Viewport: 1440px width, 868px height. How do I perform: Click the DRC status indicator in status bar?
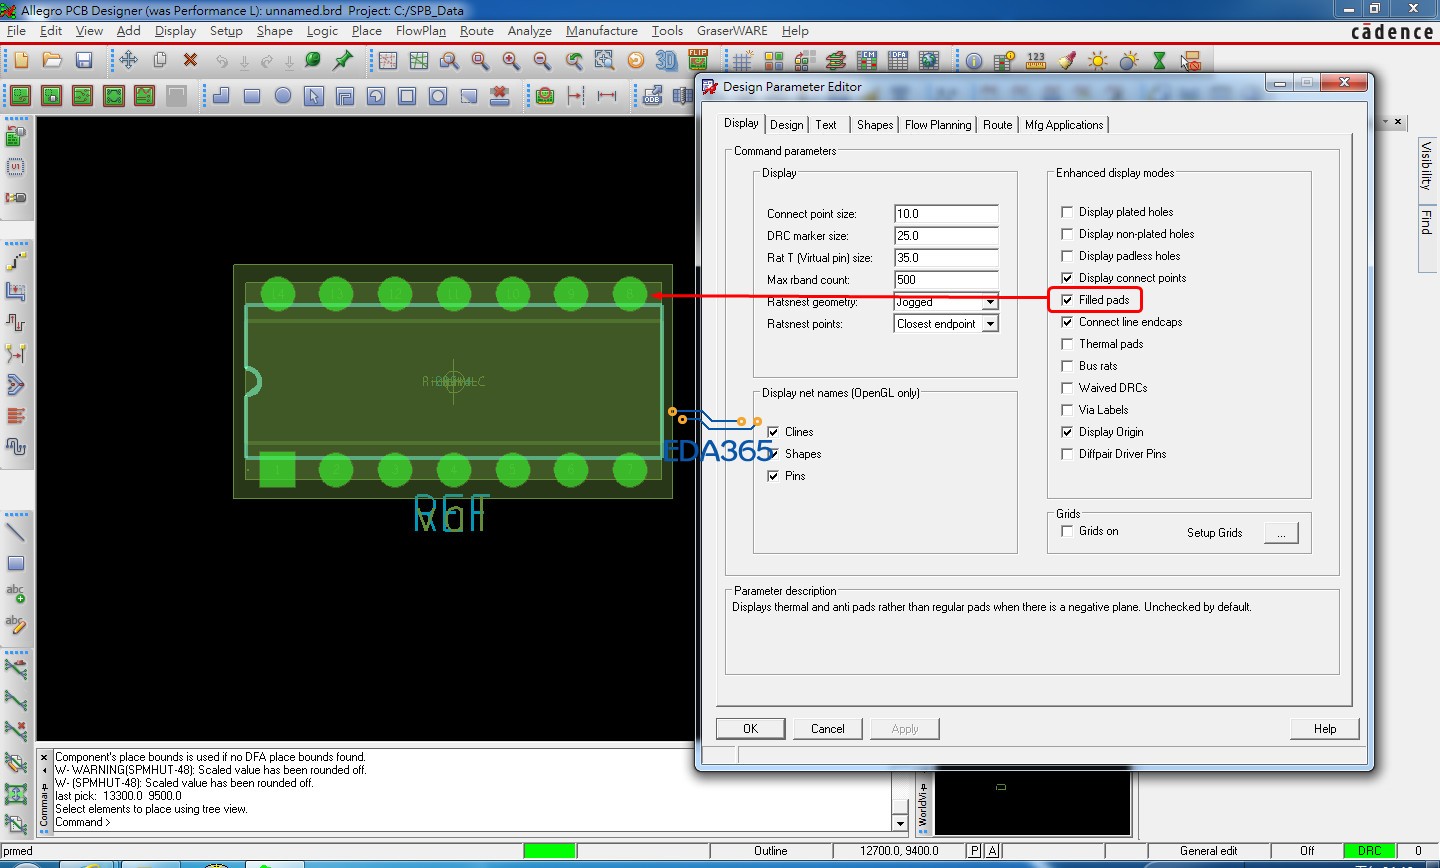coord(1369,851)
